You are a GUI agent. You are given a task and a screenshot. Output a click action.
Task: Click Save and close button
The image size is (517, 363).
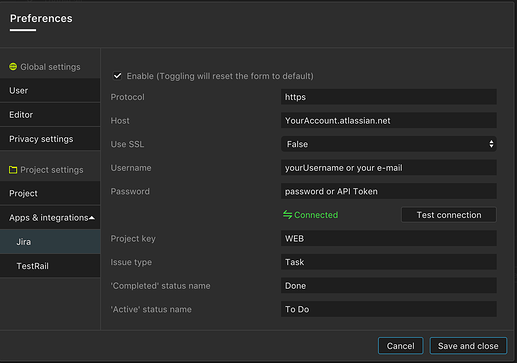[468, 346]
